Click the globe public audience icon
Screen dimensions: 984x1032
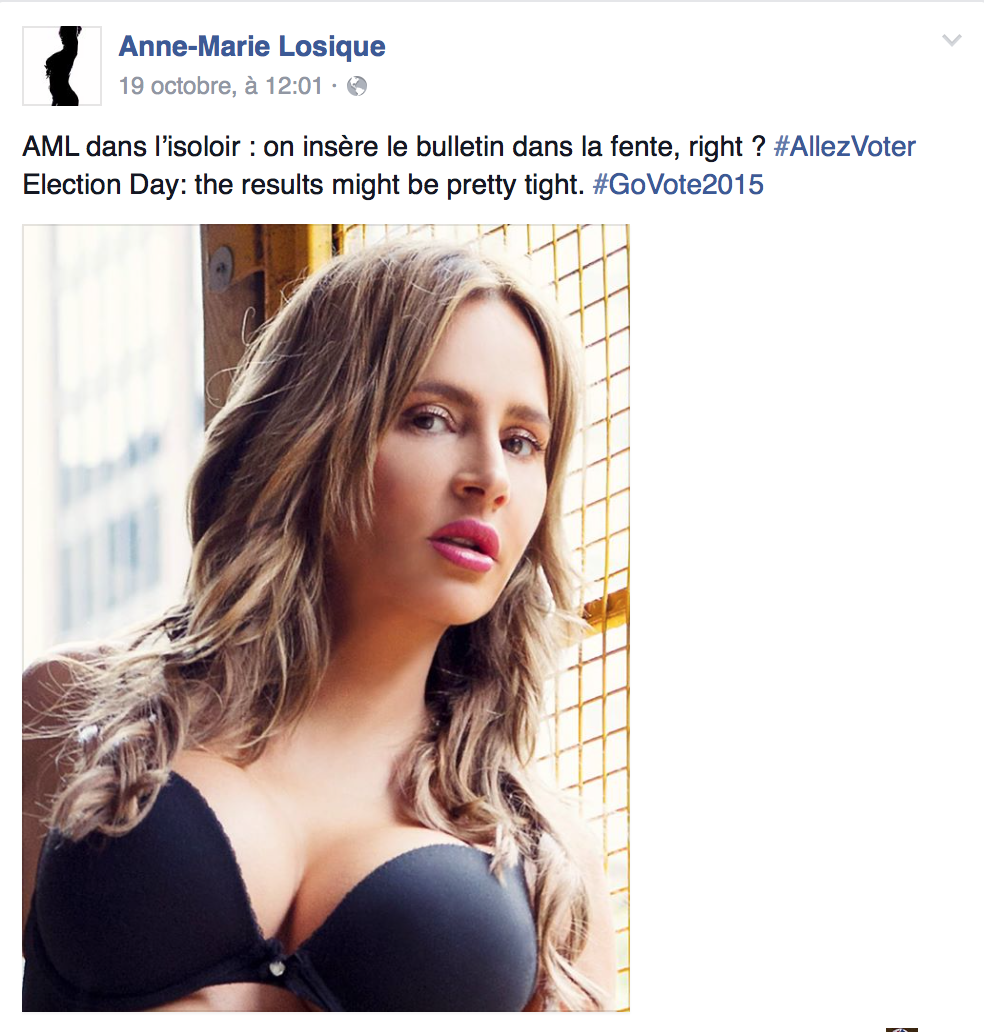[x=357, y=86]
